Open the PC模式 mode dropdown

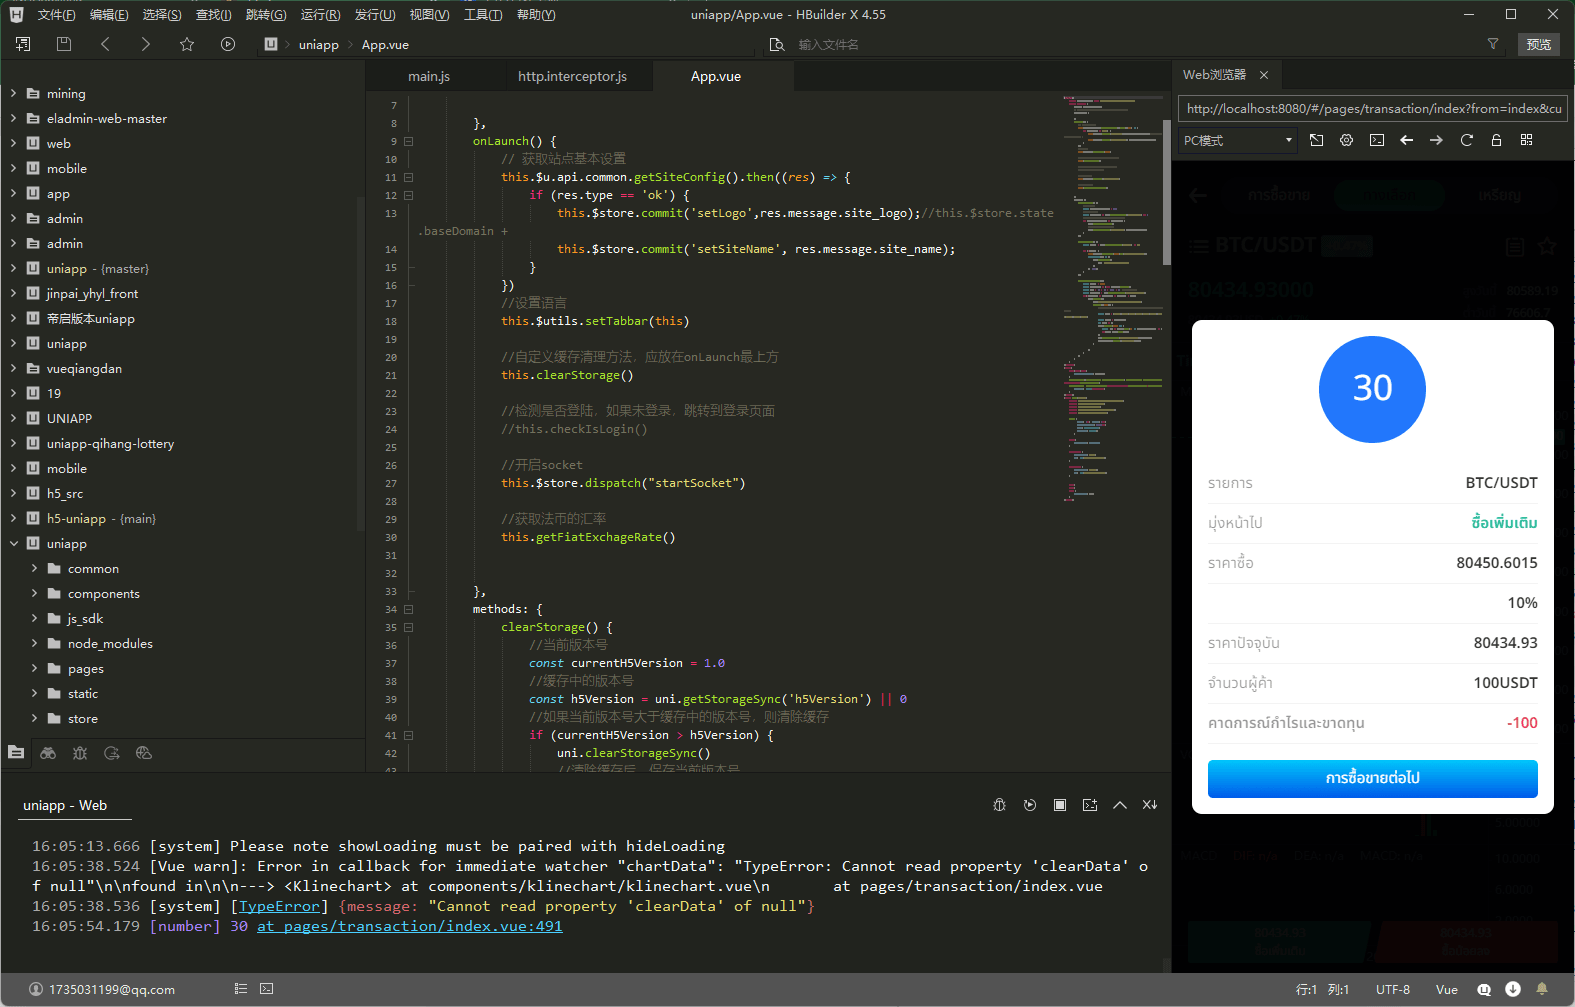1238,140
